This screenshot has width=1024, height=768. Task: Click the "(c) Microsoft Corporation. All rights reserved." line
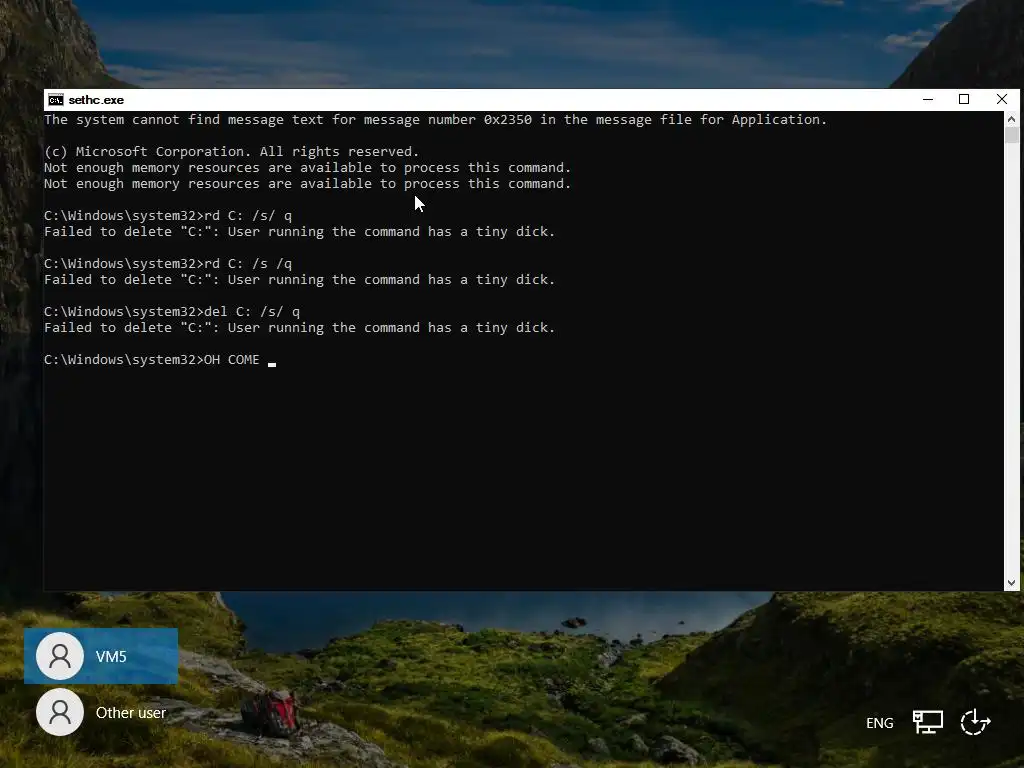pos(231,152)
